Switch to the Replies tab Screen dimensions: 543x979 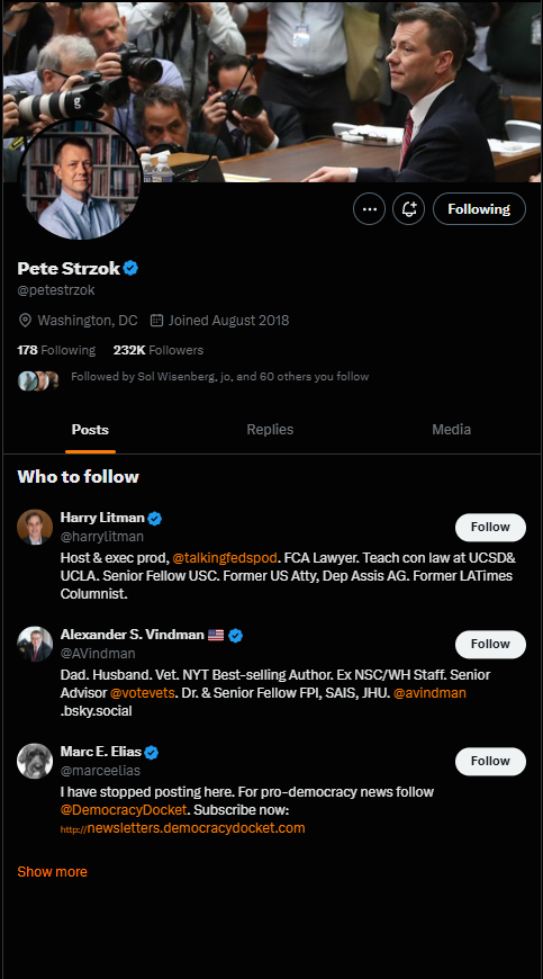tap(270, 430)
